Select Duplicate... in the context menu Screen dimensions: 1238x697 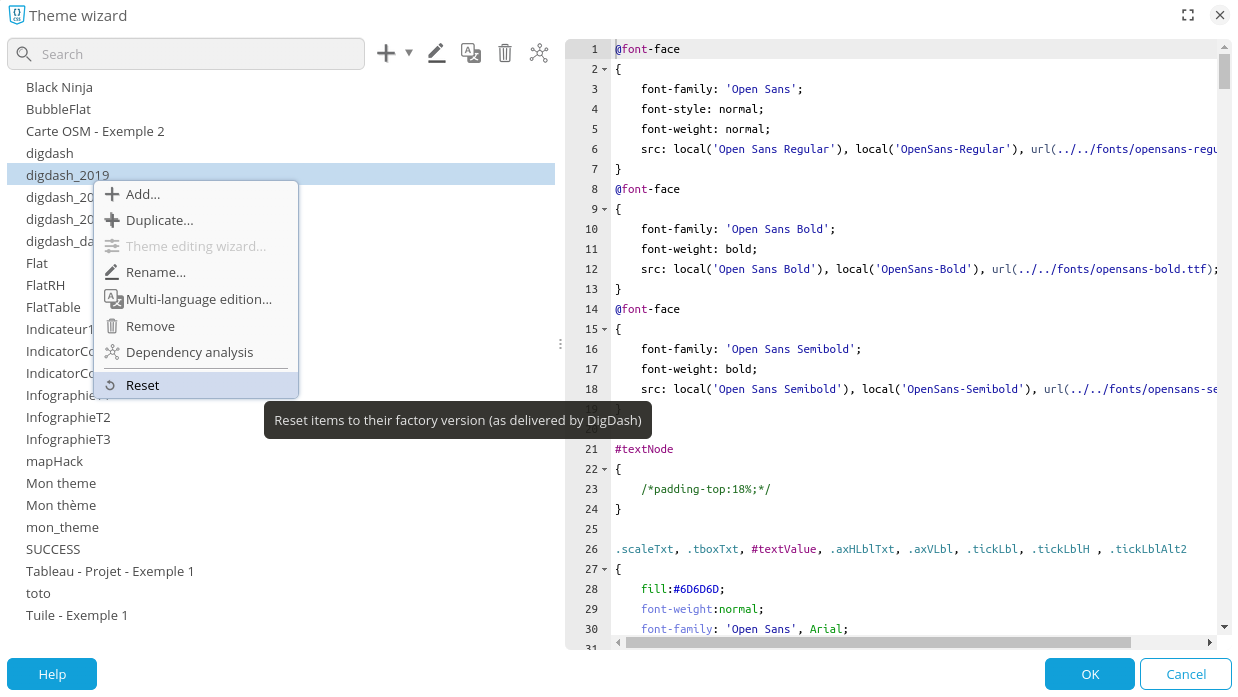coord(159,220)
